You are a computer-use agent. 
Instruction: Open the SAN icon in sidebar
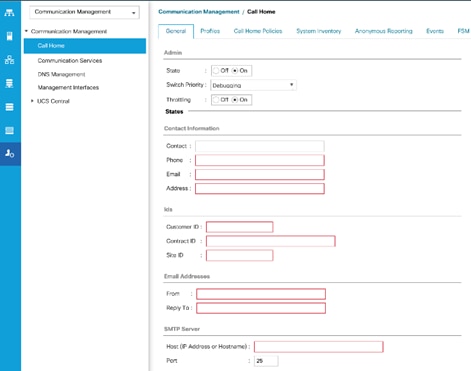[x=9, y=83]
